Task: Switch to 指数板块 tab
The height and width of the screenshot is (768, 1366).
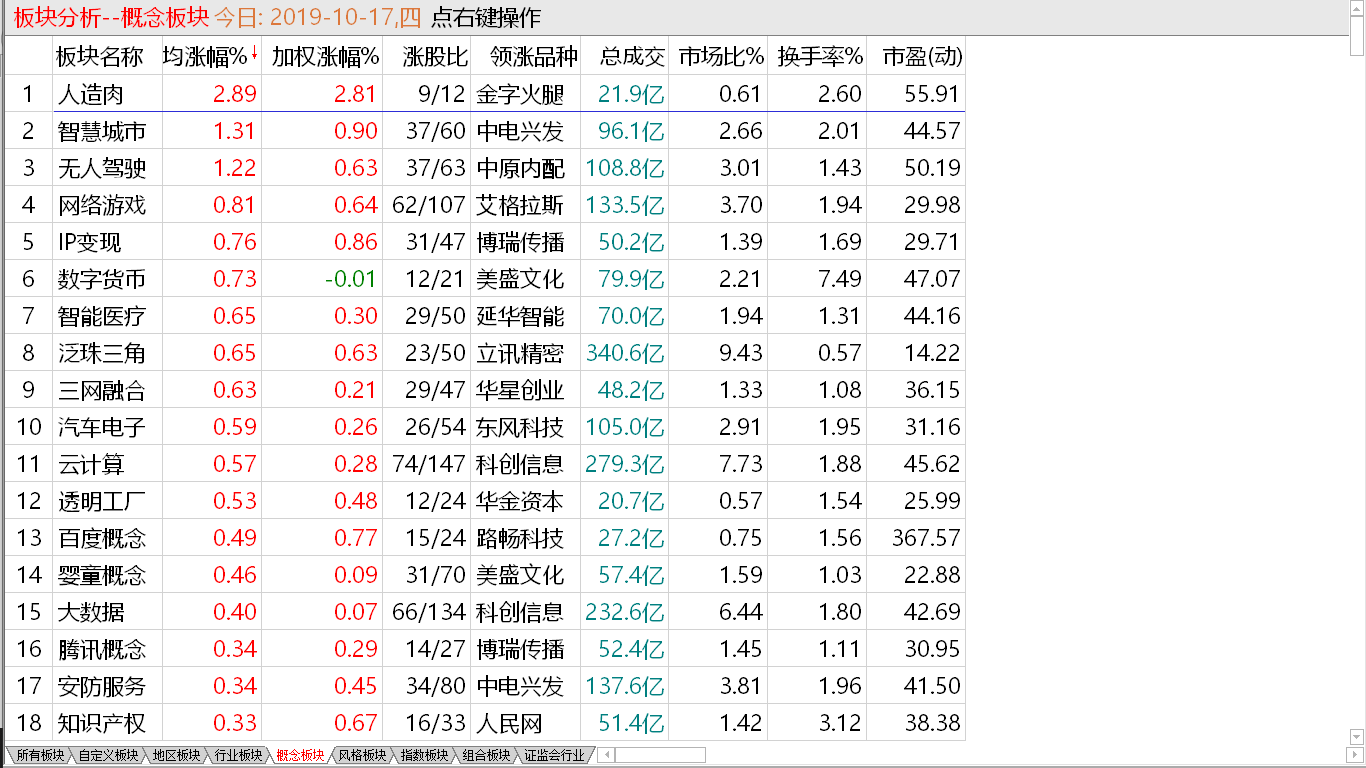Action: coord(424,755)
